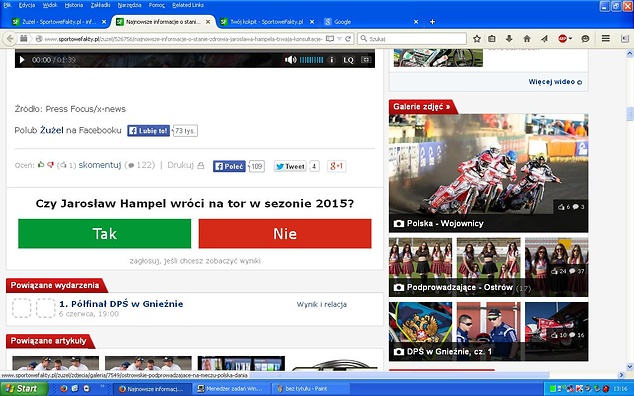Expand Więcej wideo link
The height and width of the screenshot is (396, 634).
[x=555, y=82]
